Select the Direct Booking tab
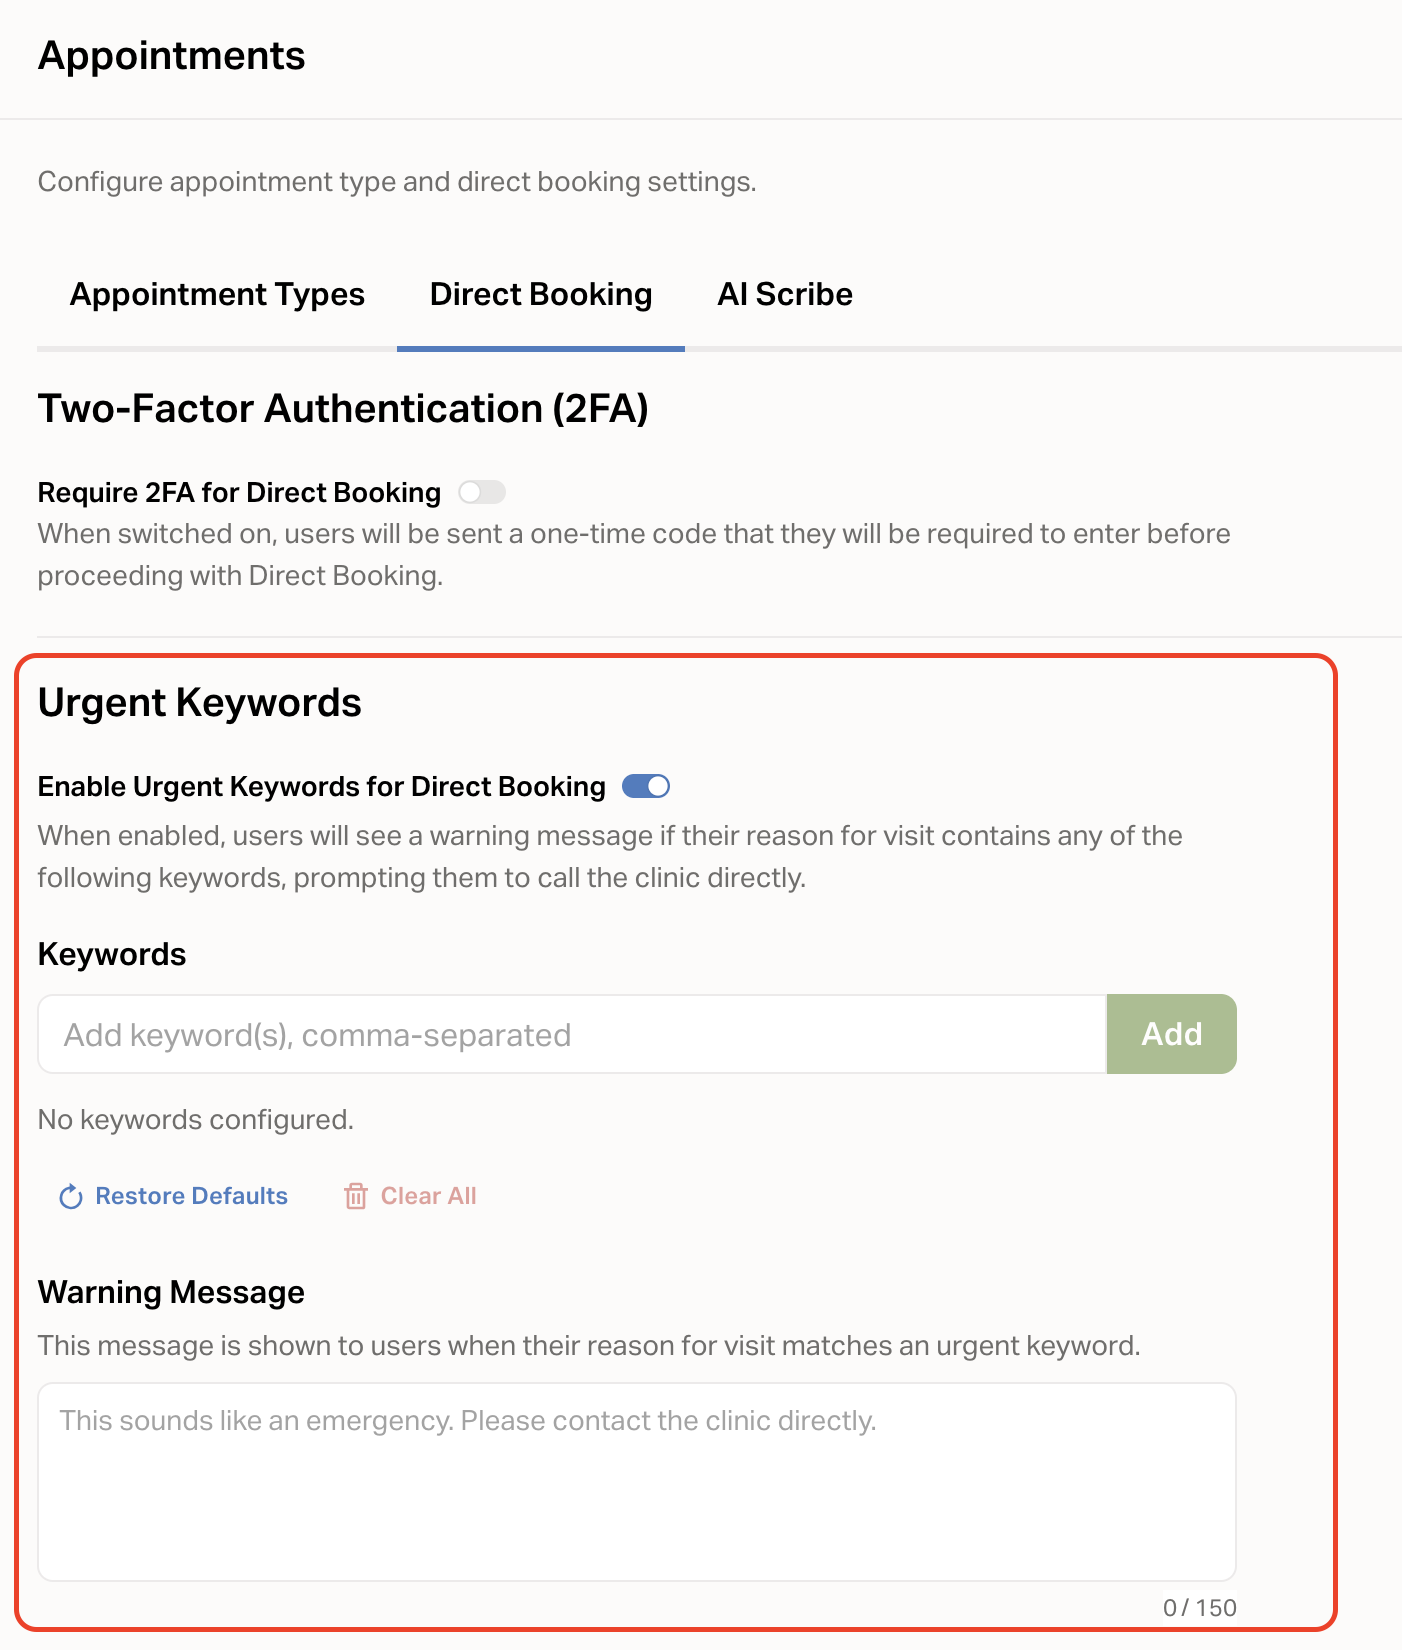The image size is (1402, 1650). (540, 295)
